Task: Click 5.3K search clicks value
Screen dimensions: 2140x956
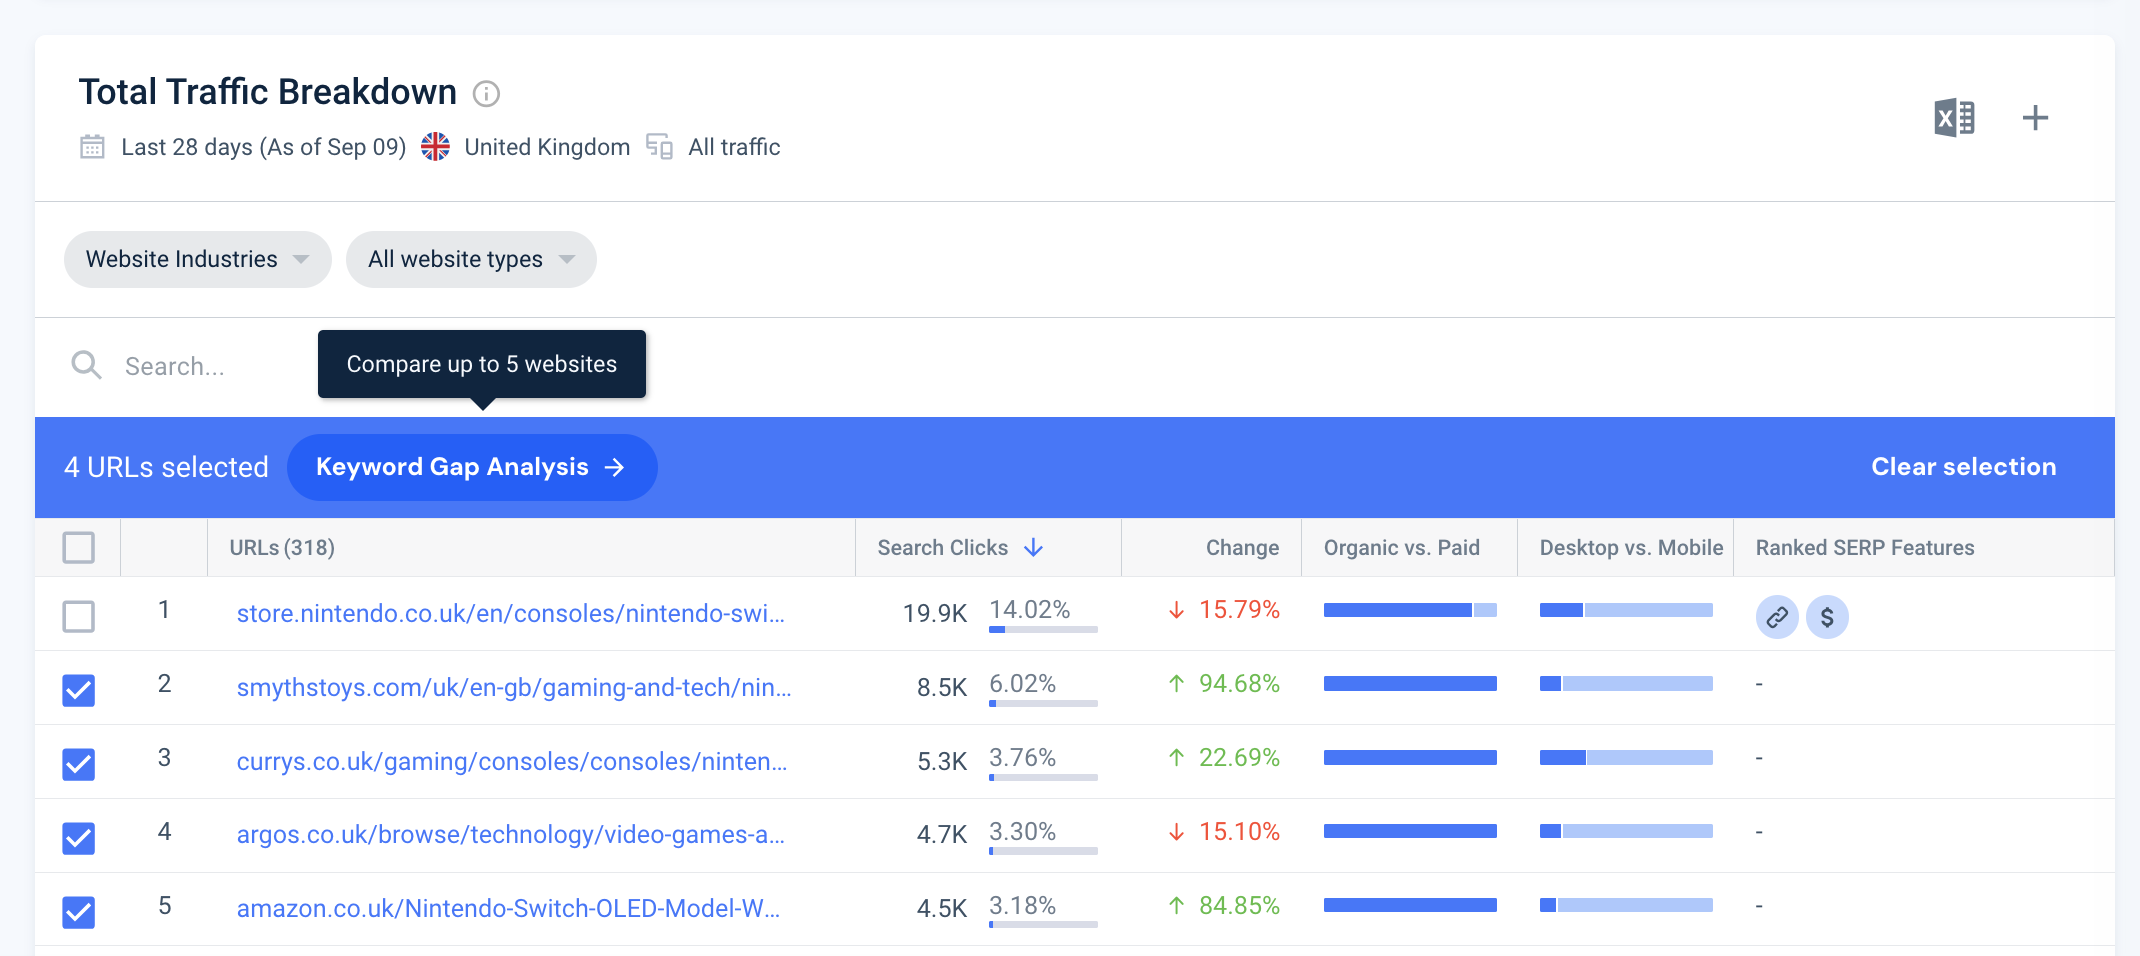Action: coord(942,761)
